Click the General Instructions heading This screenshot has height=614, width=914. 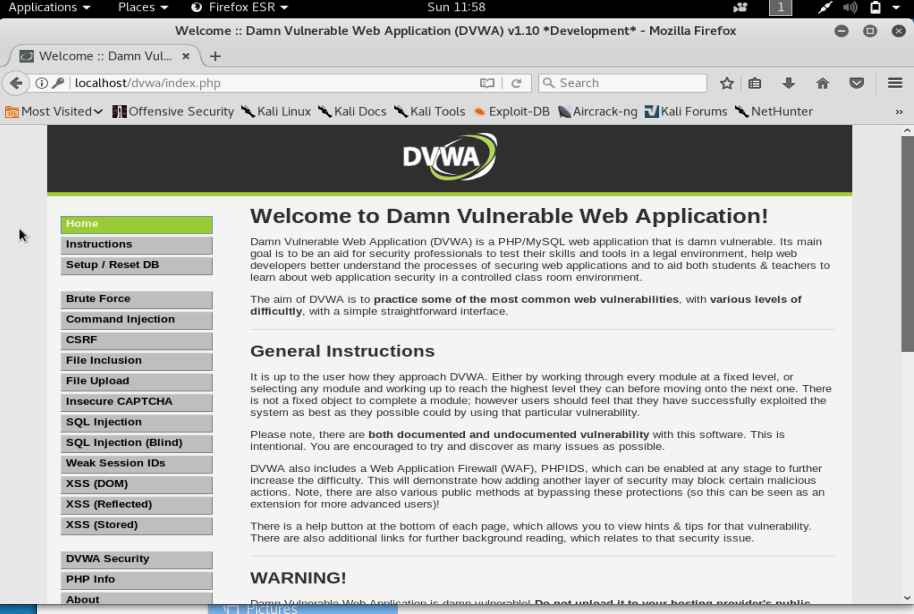point(342,351)
